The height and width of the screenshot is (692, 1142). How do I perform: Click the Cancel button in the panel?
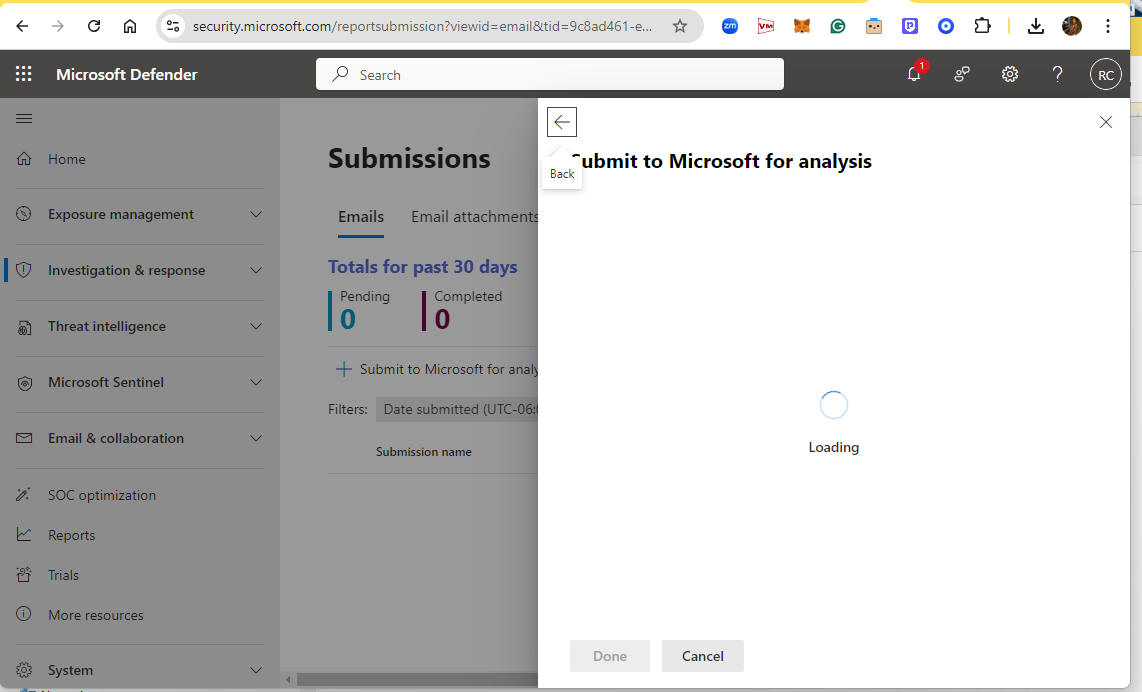click(702, 656)
